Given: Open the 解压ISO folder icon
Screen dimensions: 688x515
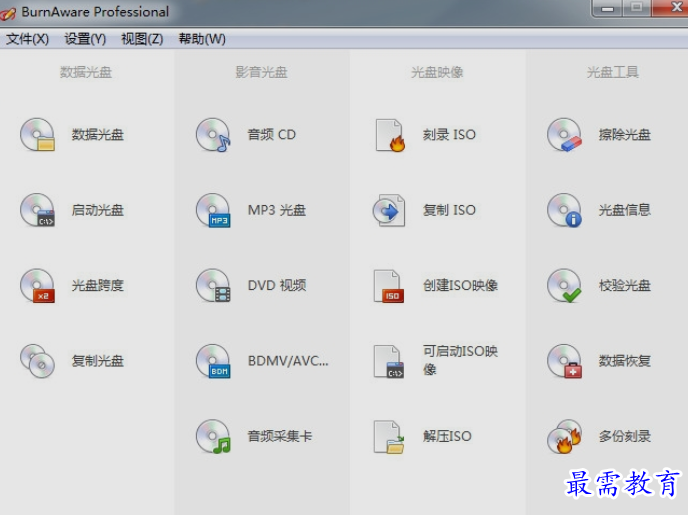Looking at the screenshot, I should (x=389, y=437).
